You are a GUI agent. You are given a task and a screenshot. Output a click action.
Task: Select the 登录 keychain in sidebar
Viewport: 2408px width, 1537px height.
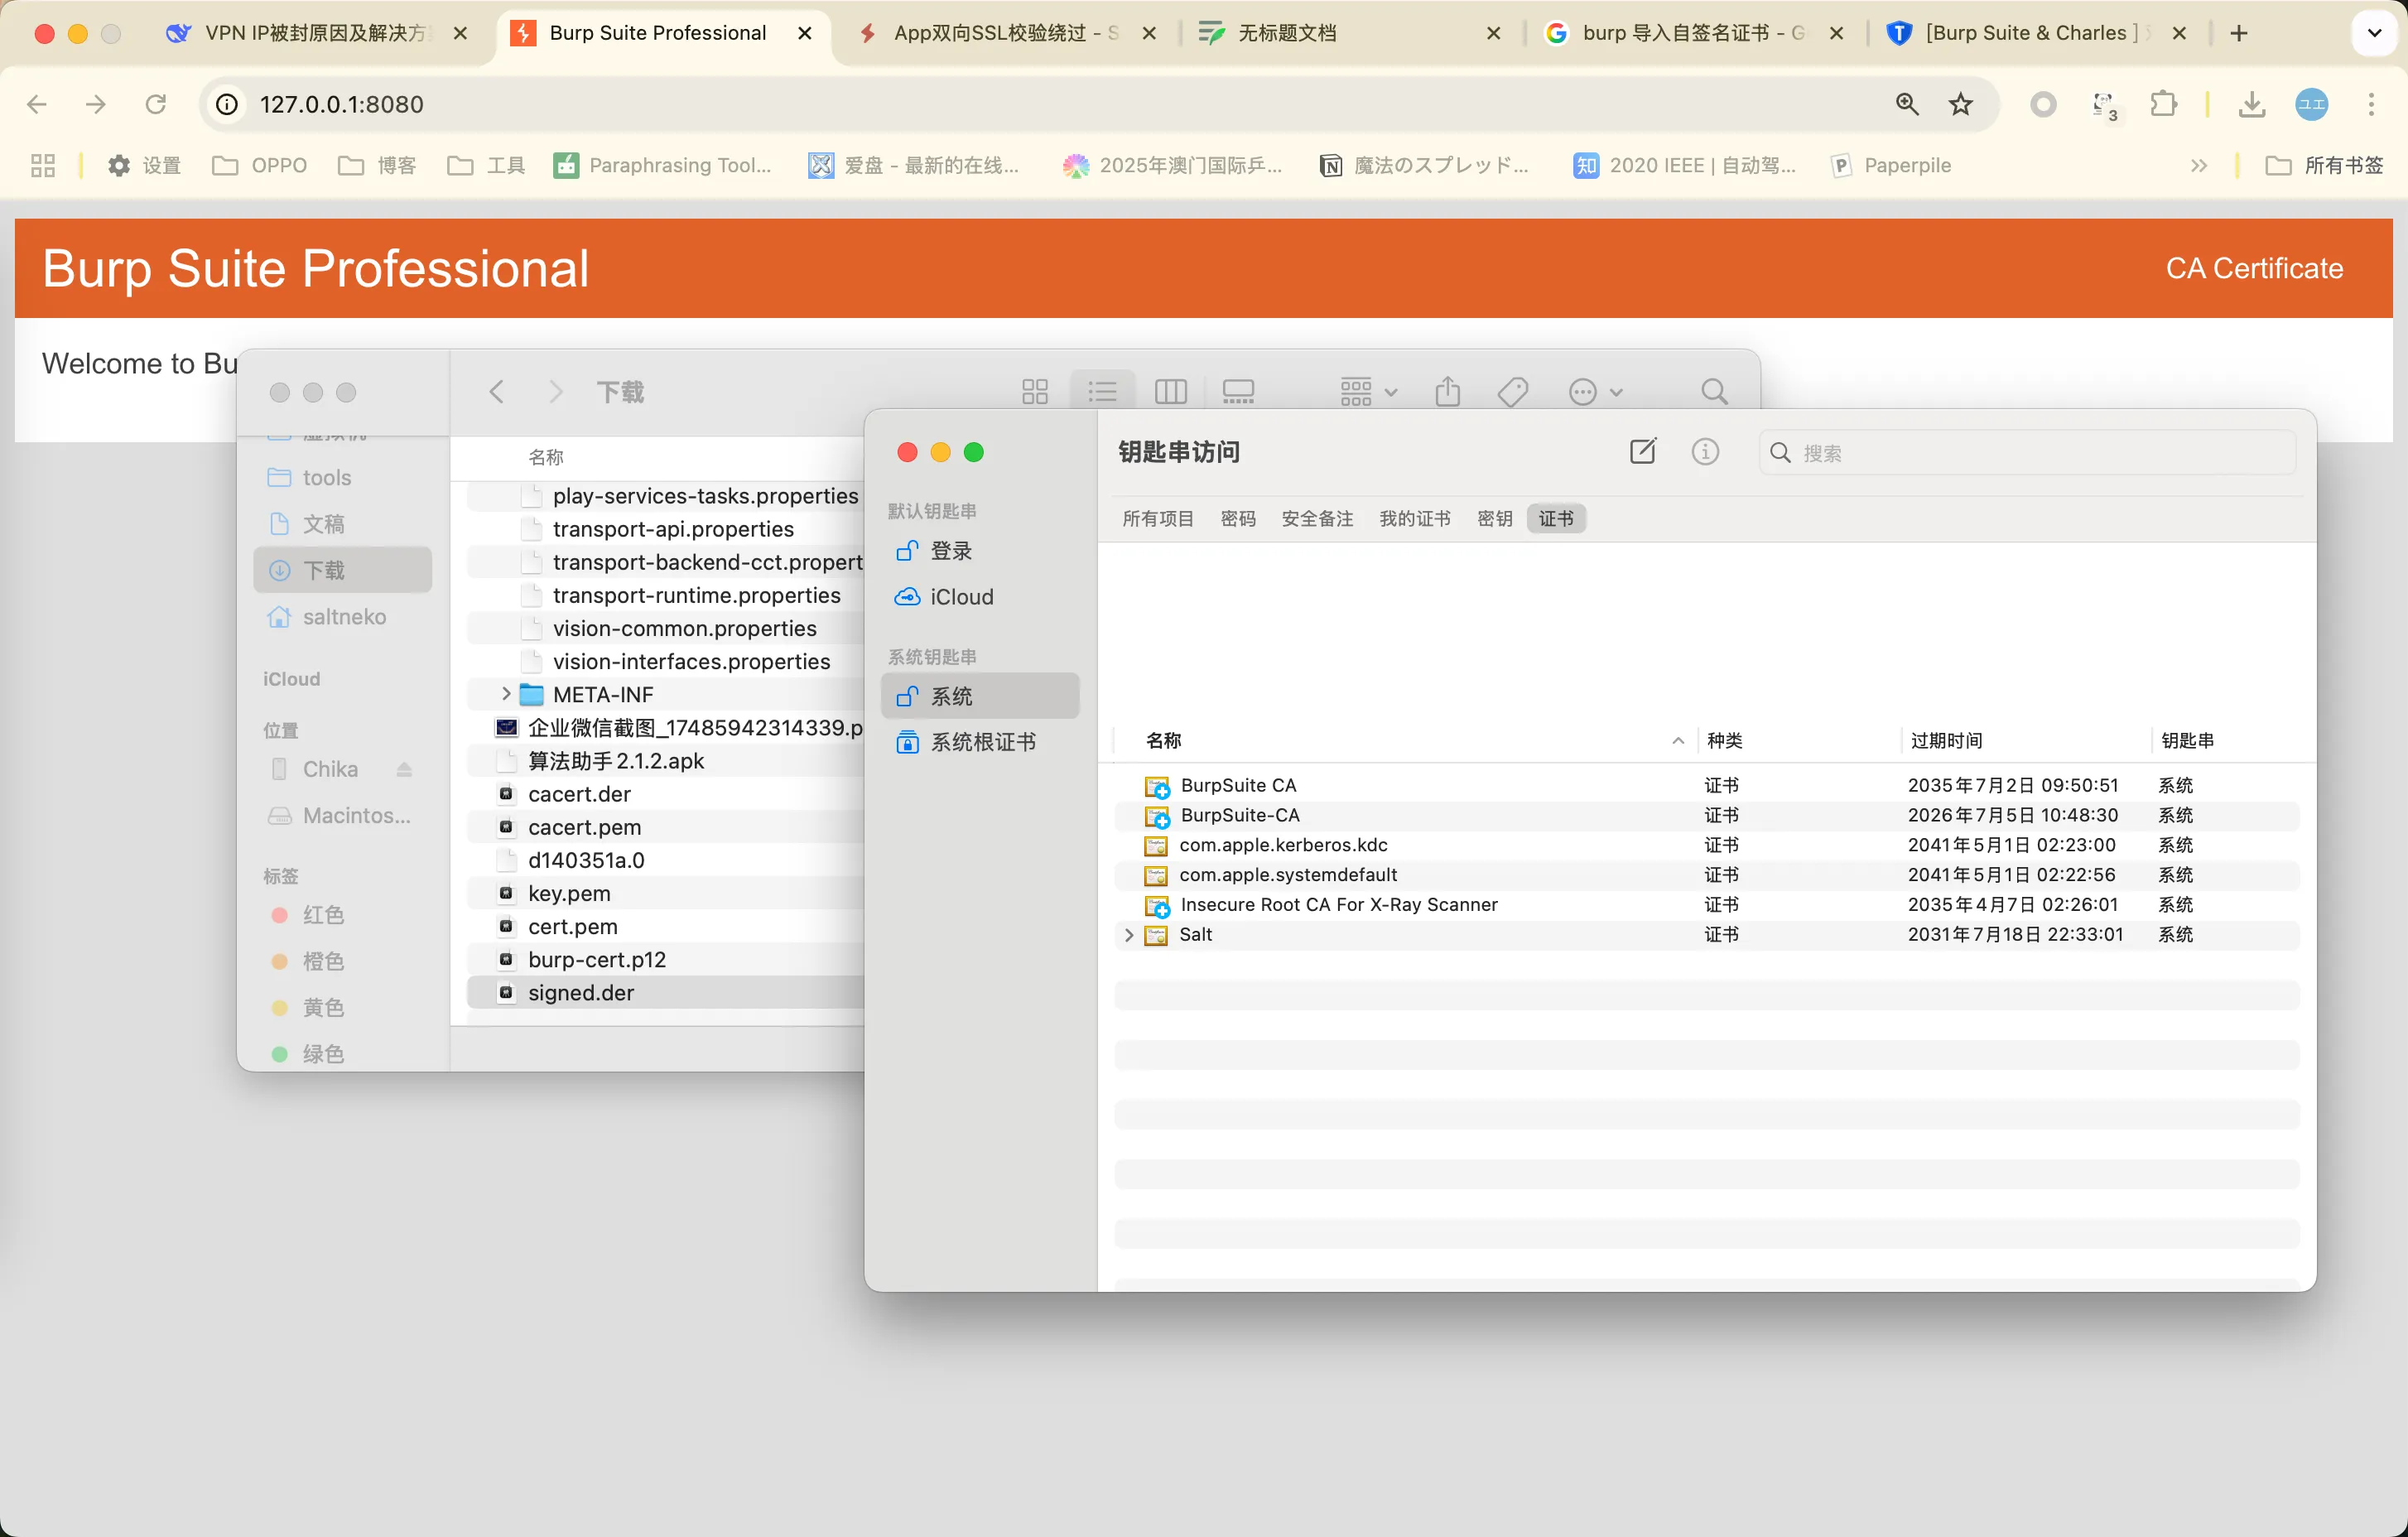(x=980, y=550)
